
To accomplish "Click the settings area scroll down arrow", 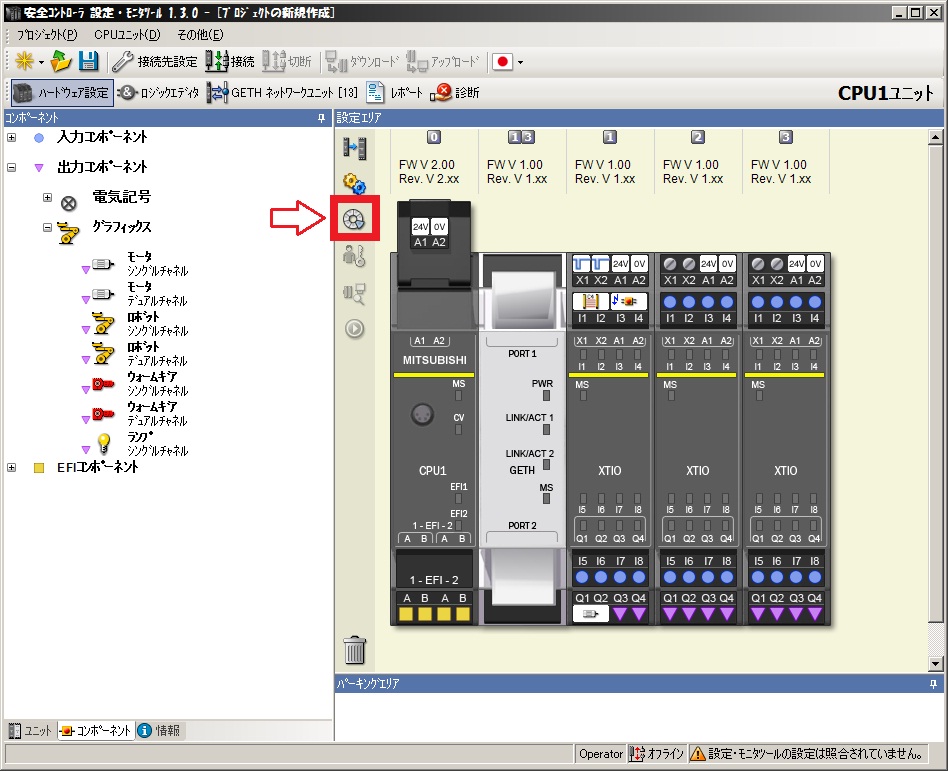I will click(x=936, y=664).
